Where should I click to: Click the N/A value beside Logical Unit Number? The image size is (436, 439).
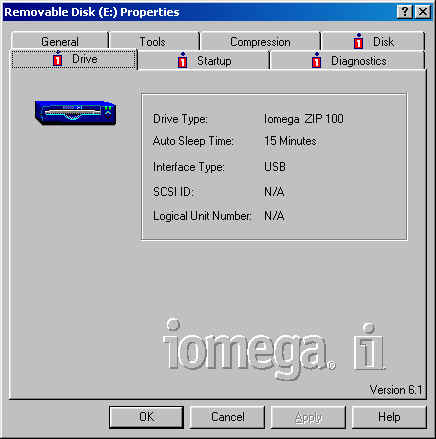coord(274,216)
